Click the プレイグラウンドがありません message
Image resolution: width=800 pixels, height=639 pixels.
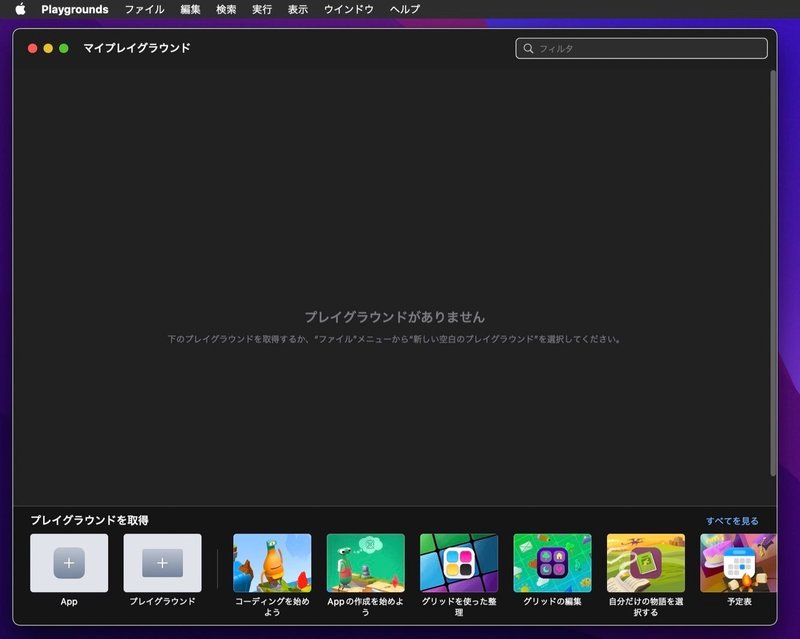pos(394,317)
